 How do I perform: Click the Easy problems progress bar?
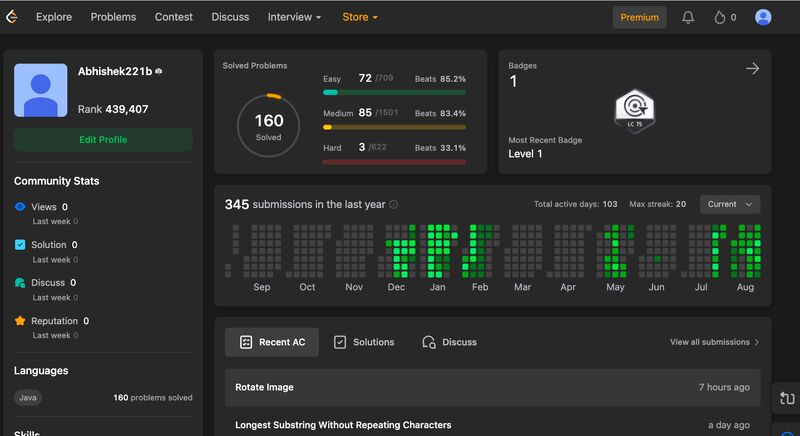coord(394,92)
